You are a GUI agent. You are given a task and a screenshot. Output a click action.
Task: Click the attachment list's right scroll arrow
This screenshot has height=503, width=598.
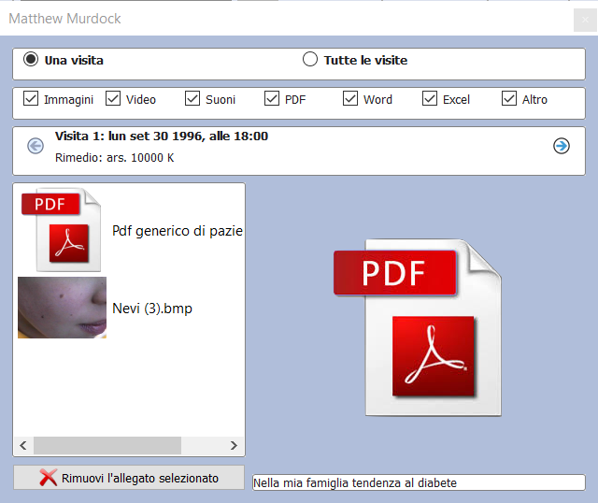point(234,445)
